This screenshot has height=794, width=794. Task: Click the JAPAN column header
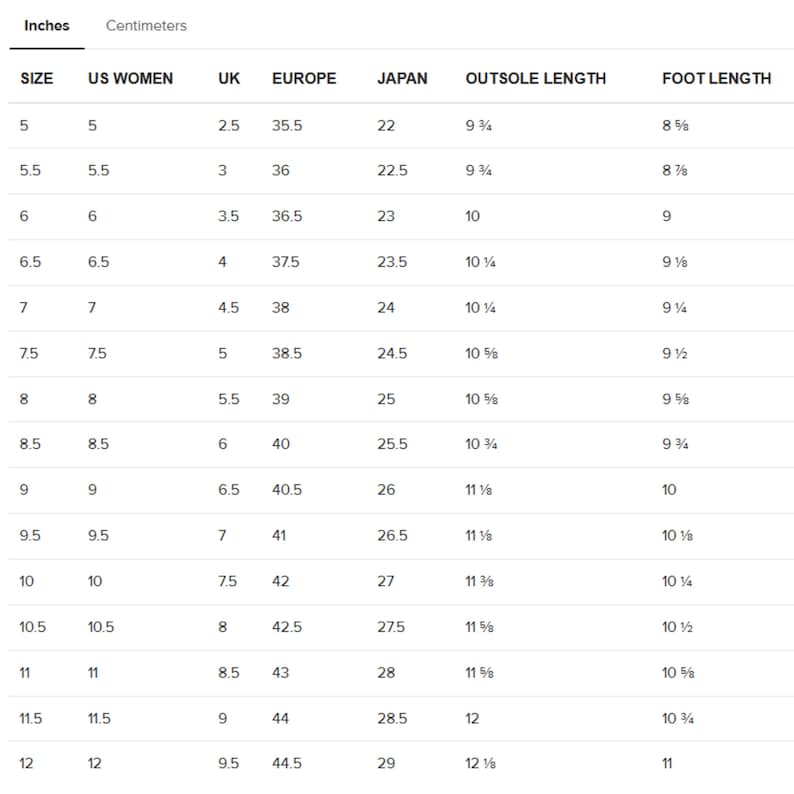402,78
